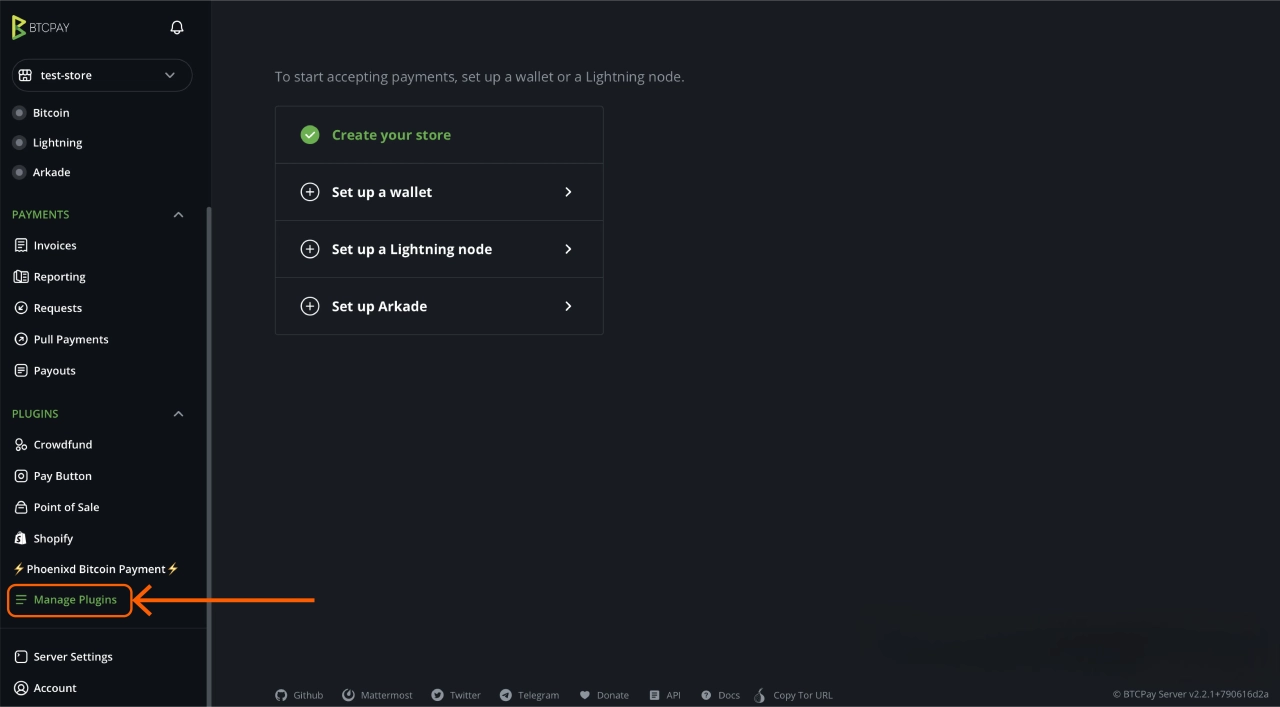The width and height of the screenshot is (1280, 707).
Task: Click the Donate heart icon
Action: 603,694
